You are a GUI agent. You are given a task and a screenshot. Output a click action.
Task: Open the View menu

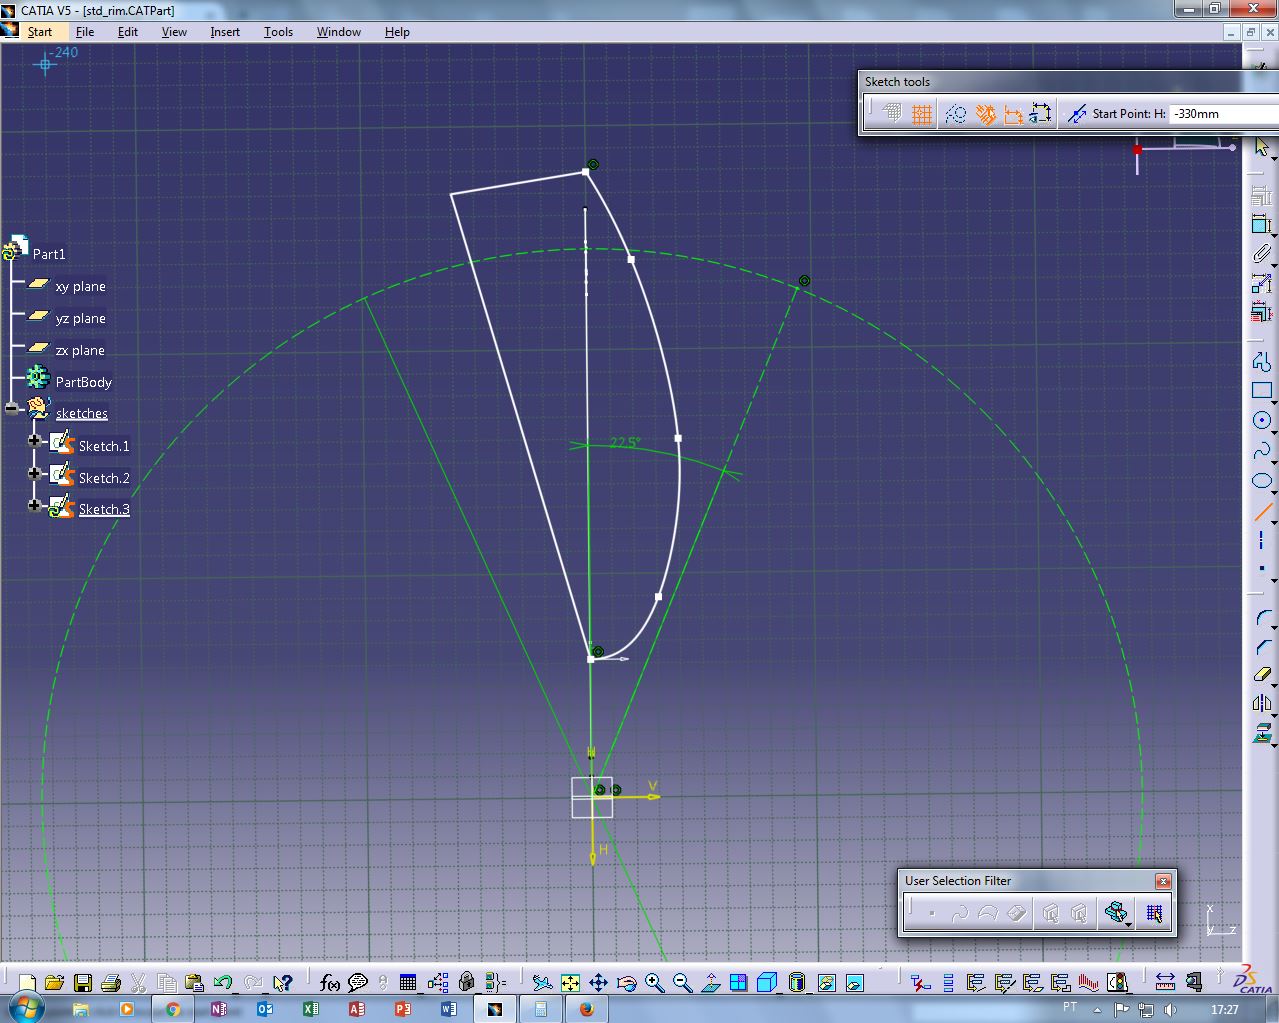(174, 32)
